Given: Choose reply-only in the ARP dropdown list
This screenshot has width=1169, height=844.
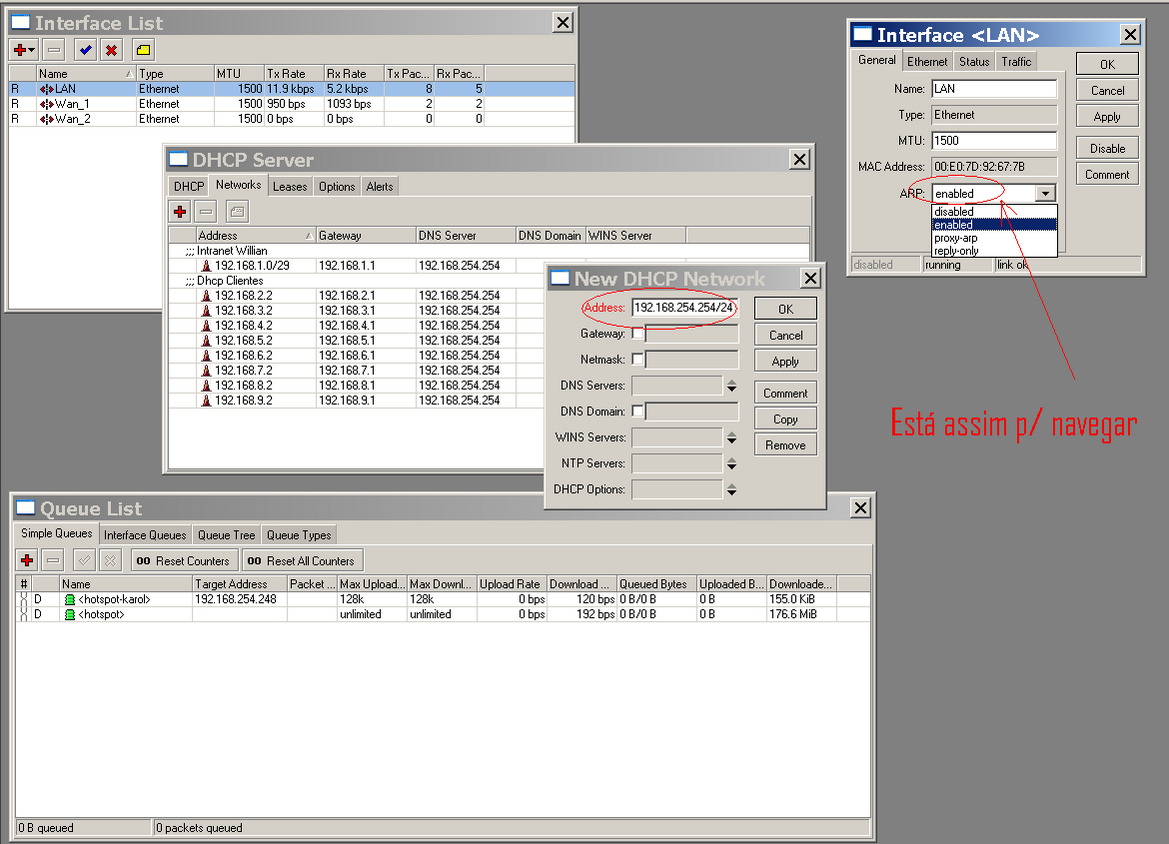Looking at the screenshot, I should 994,251.
